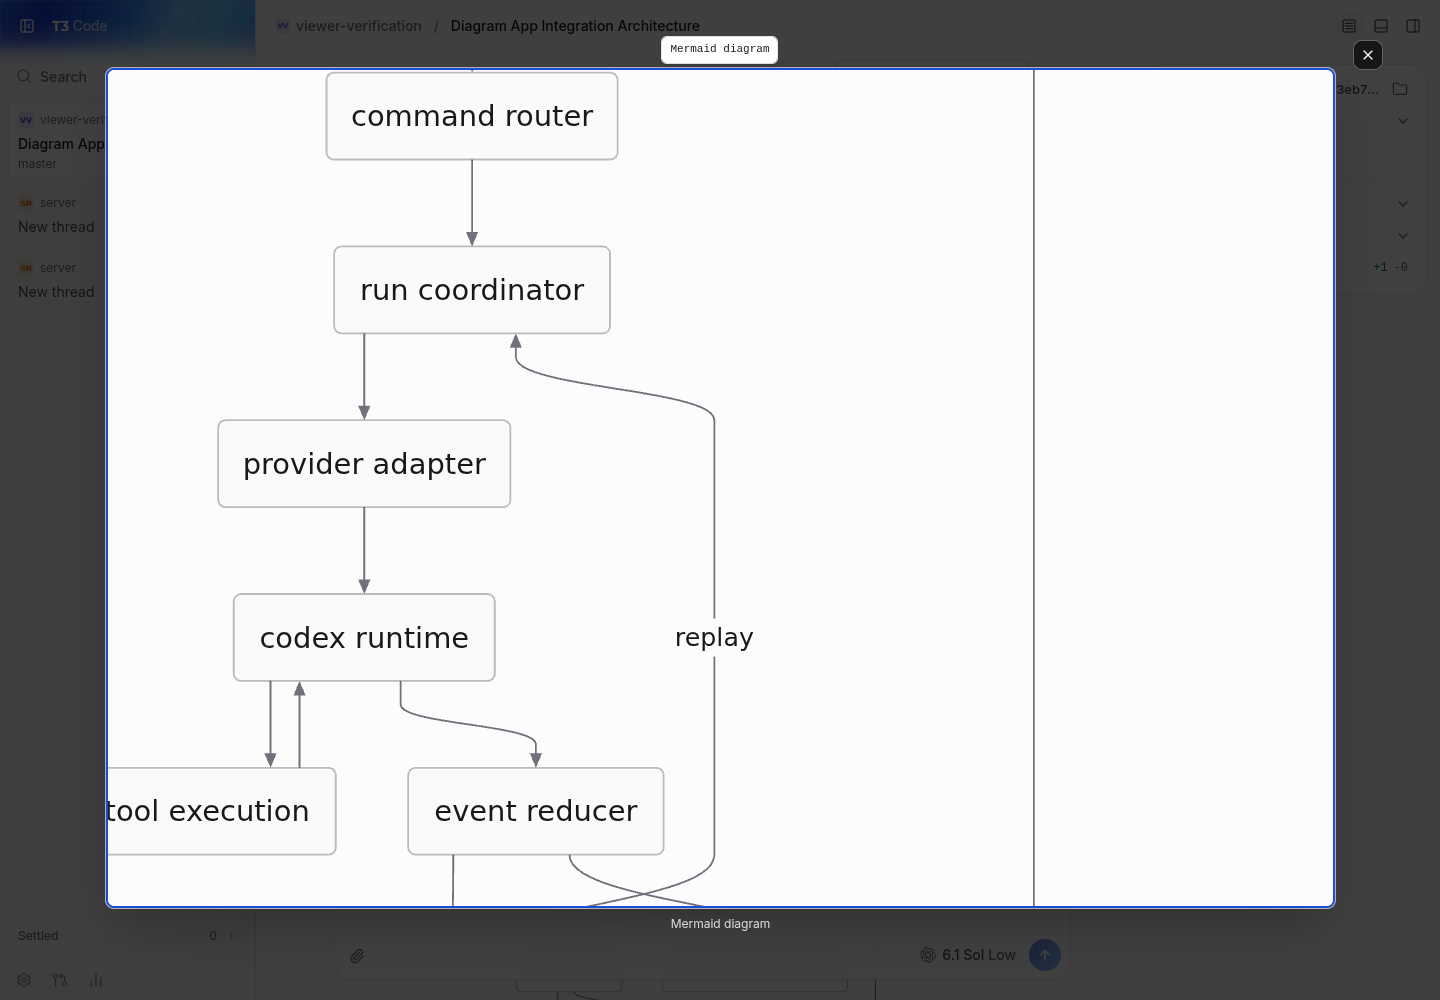Open the settings gear in the sidebar footer
The height and width of the screenshot is (1000, 1440).
point(25,980)
